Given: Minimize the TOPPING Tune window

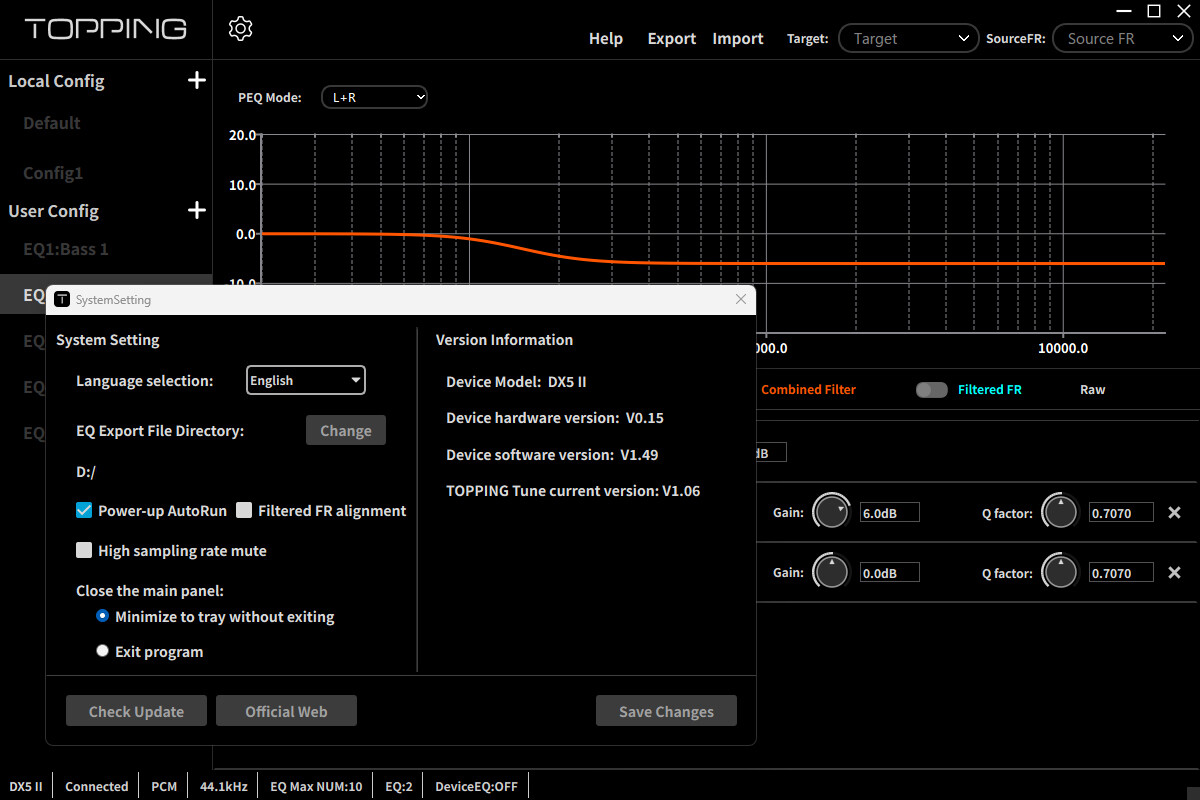Looking at the screenshot, I should [x=1125, y=11].
